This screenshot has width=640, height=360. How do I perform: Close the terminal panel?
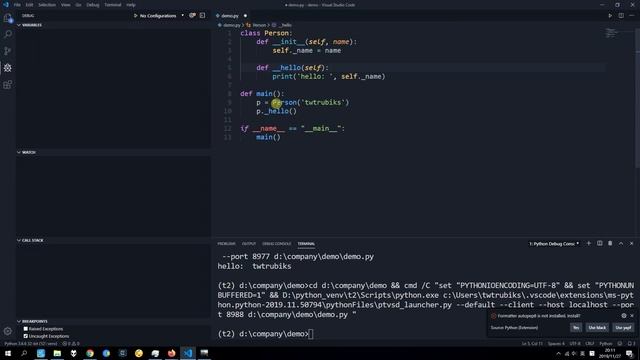pyautogui.click(x=631, y=243)
